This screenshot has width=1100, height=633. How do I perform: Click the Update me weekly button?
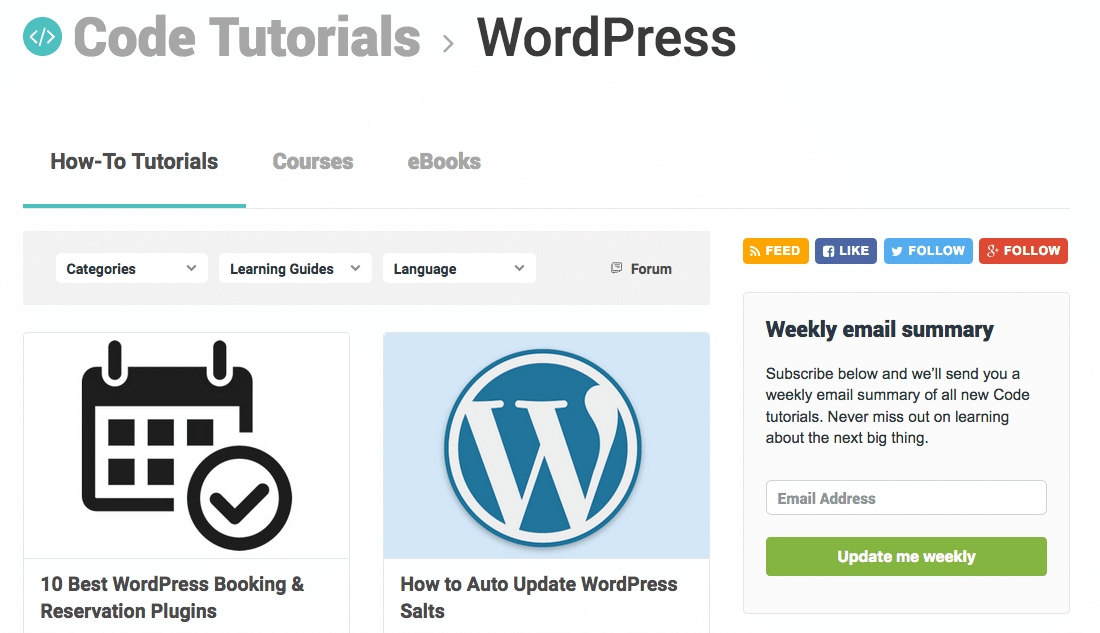(906, 557)
